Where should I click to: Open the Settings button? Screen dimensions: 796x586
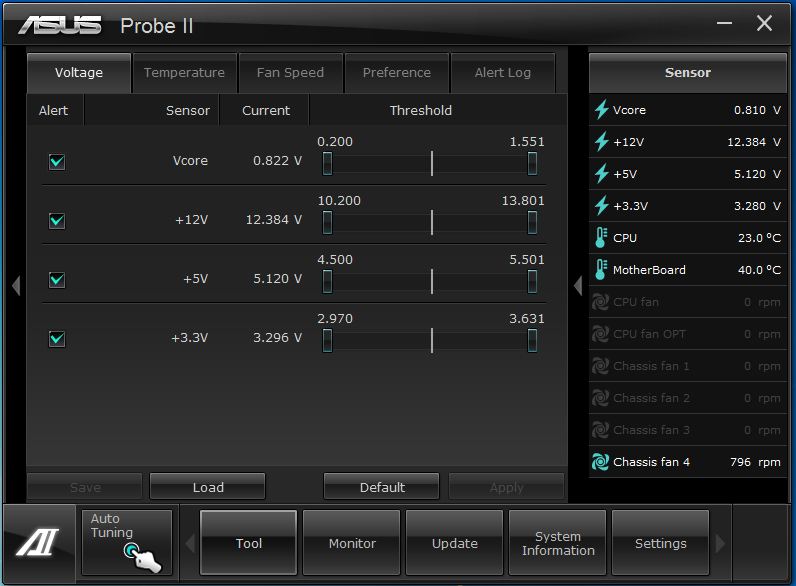tap(660, 543)
